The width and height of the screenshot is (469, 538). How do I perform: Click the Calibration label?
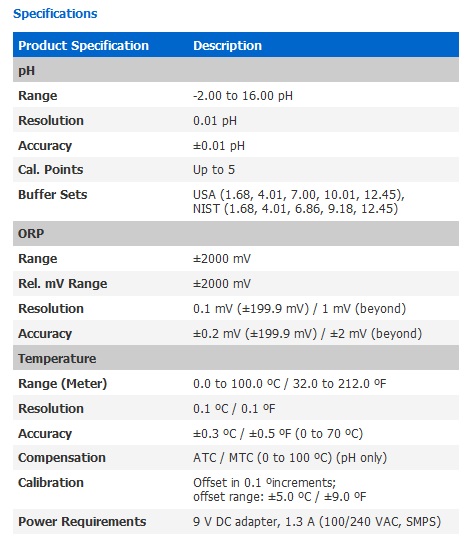coord(51,483)
